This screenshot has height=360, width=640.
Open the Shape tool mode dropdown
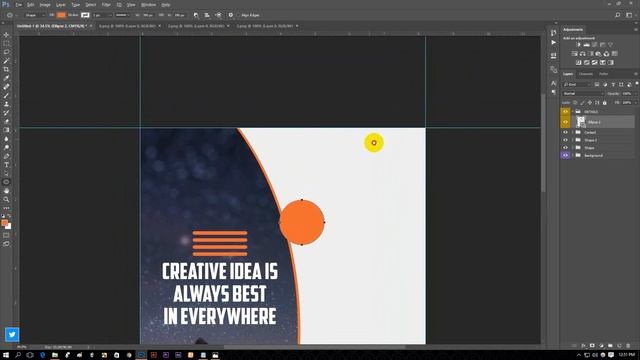34,15
